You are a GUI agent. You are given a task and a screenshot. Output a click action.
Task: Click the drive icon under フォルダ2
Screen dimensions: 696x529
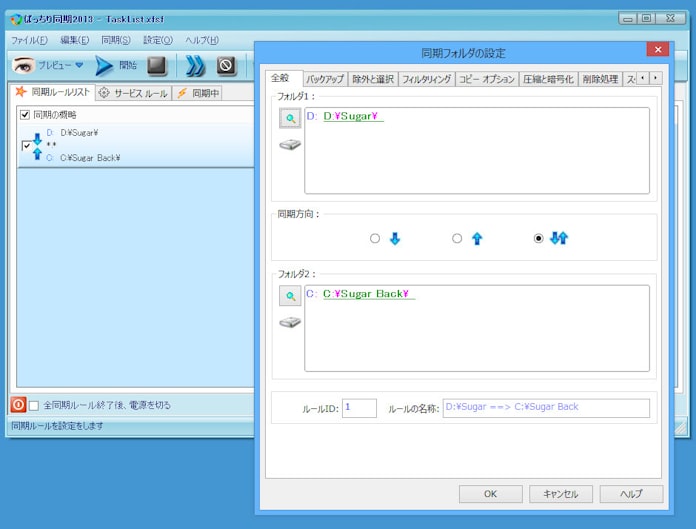[x=289, y=322]
